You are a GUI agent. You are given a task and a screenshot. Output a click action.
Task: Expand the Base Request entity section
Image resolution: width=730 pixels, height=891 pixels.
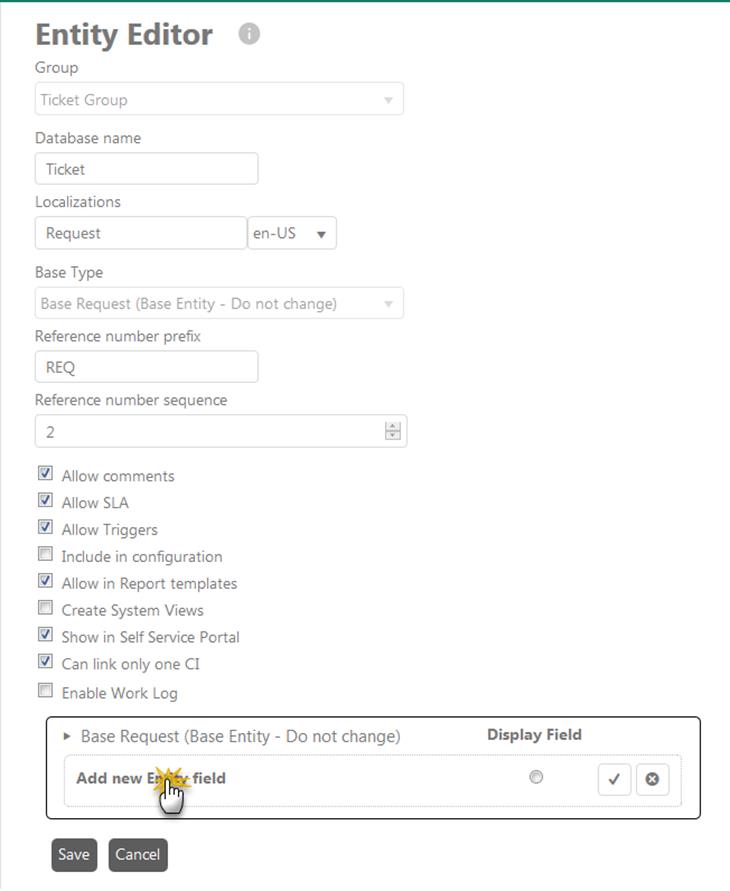67,736
